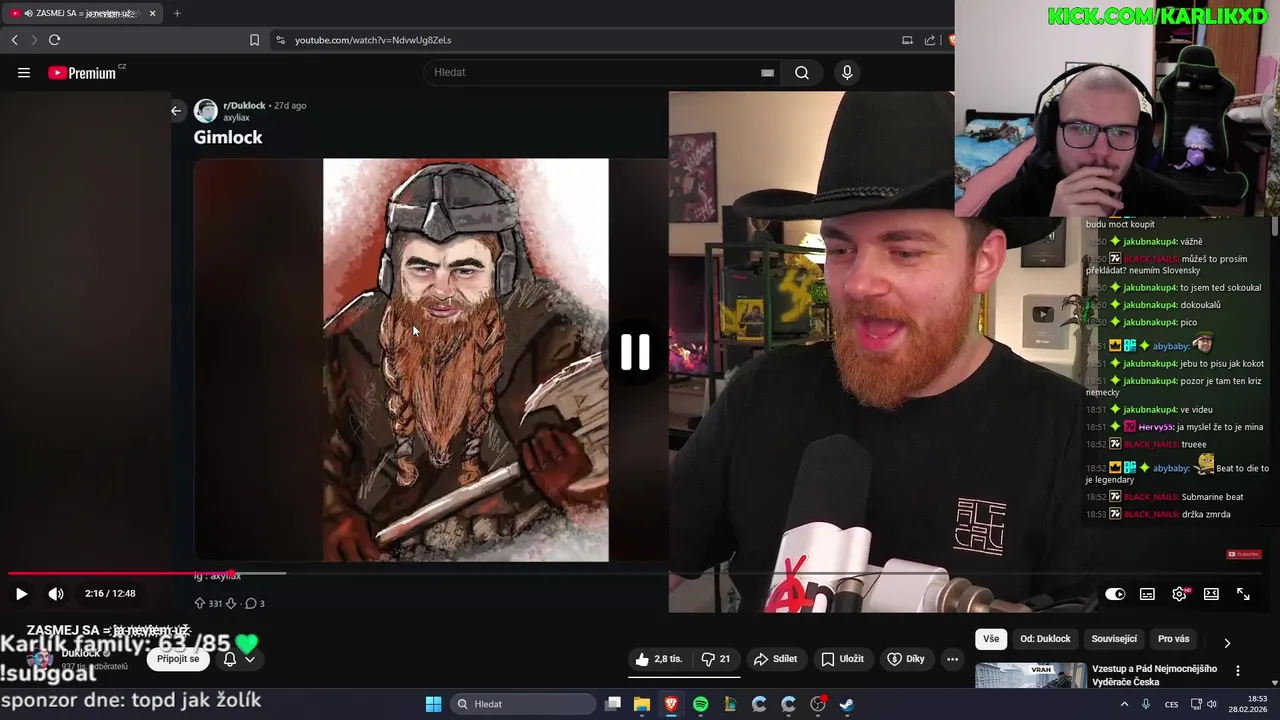This screenshot has width=1280, height=720.
Task: Change the CES keyboard language
Action: (x=1171, y=704)
